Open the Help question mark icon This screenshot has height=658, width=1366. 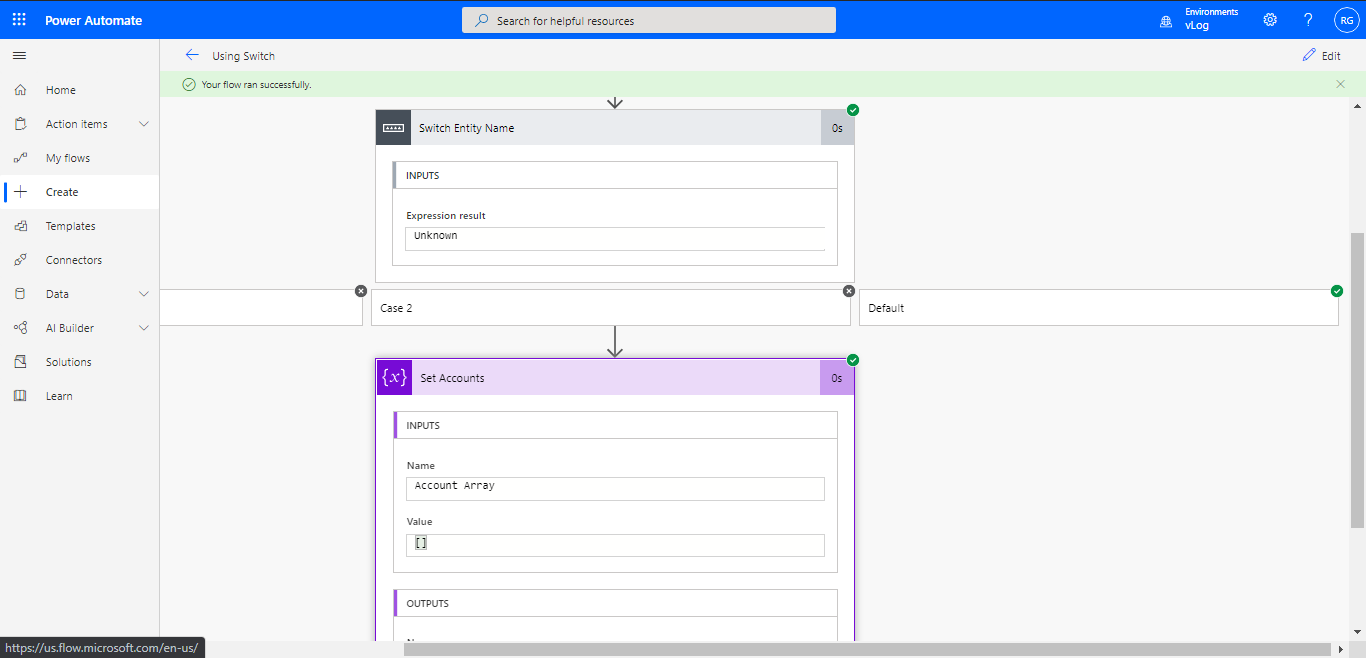point(1307,19)
